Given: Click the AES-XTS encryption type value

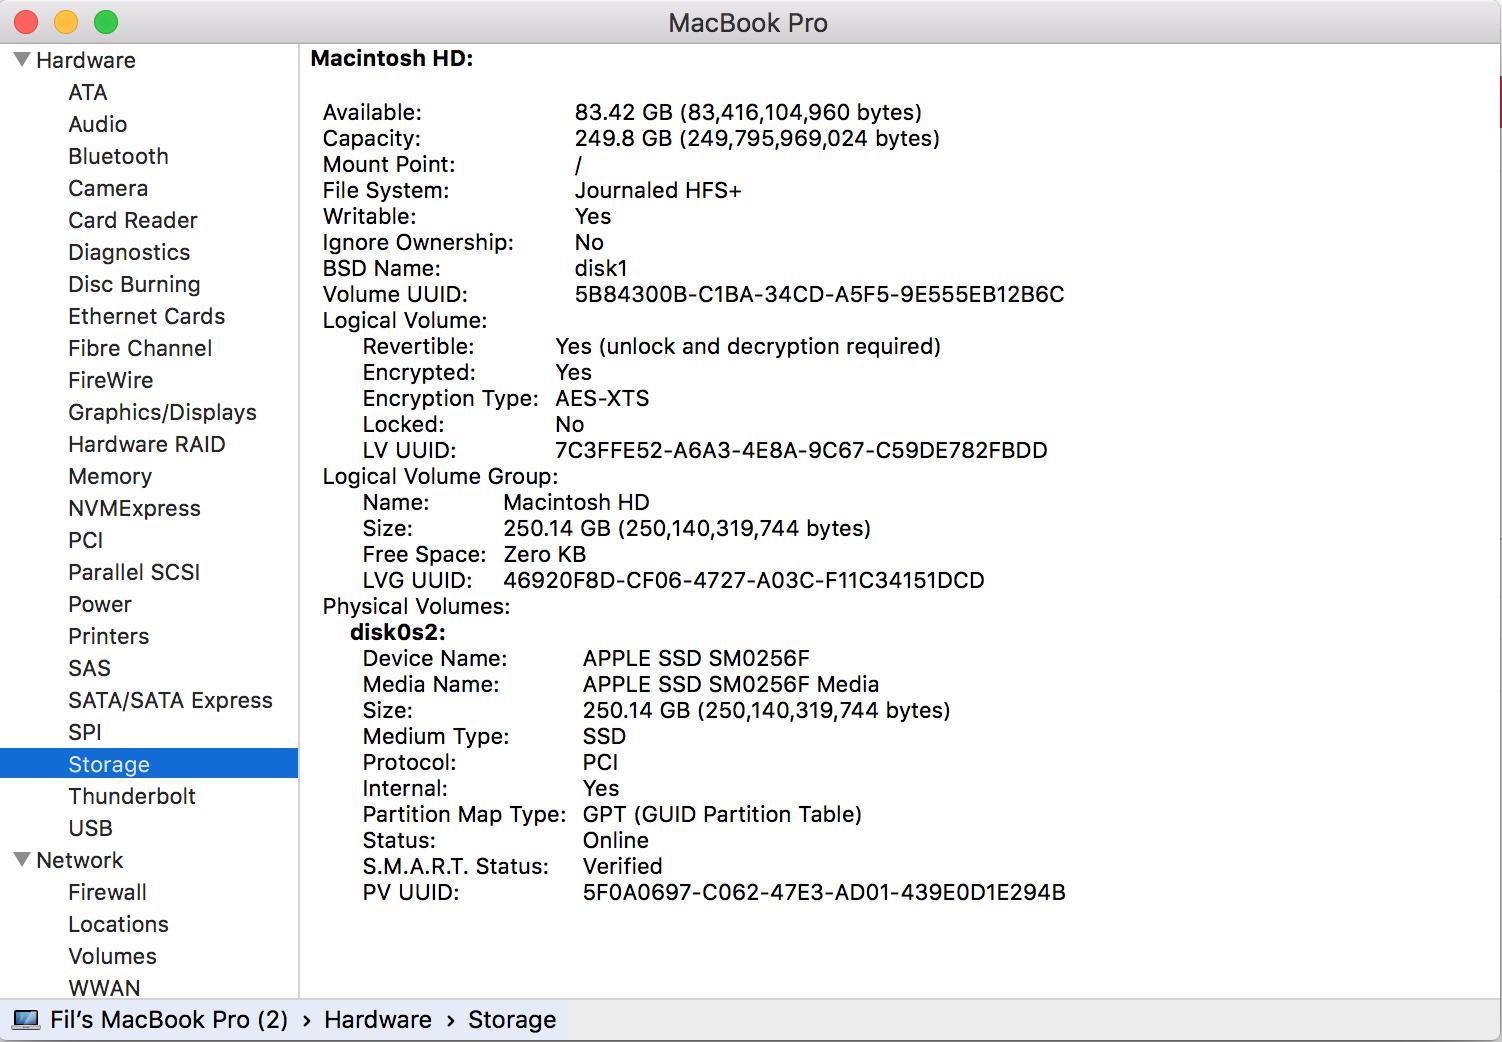Looking at the screenshot, I should pos(602,398).
